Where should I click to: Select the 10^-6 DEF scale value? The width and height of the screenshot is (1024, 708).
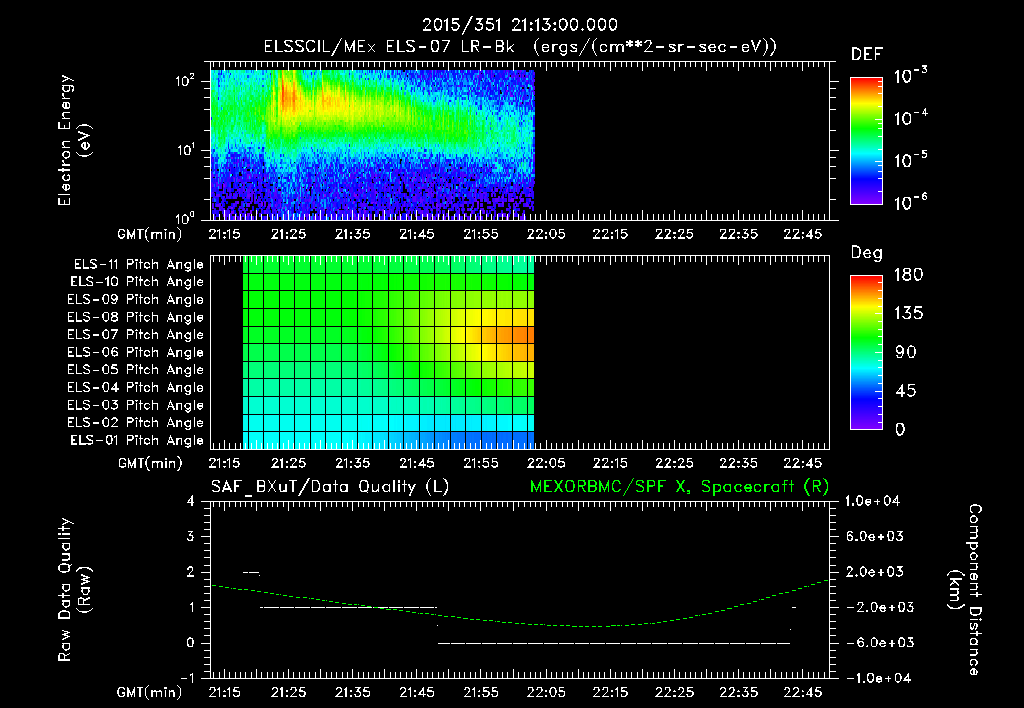(910, 202)
